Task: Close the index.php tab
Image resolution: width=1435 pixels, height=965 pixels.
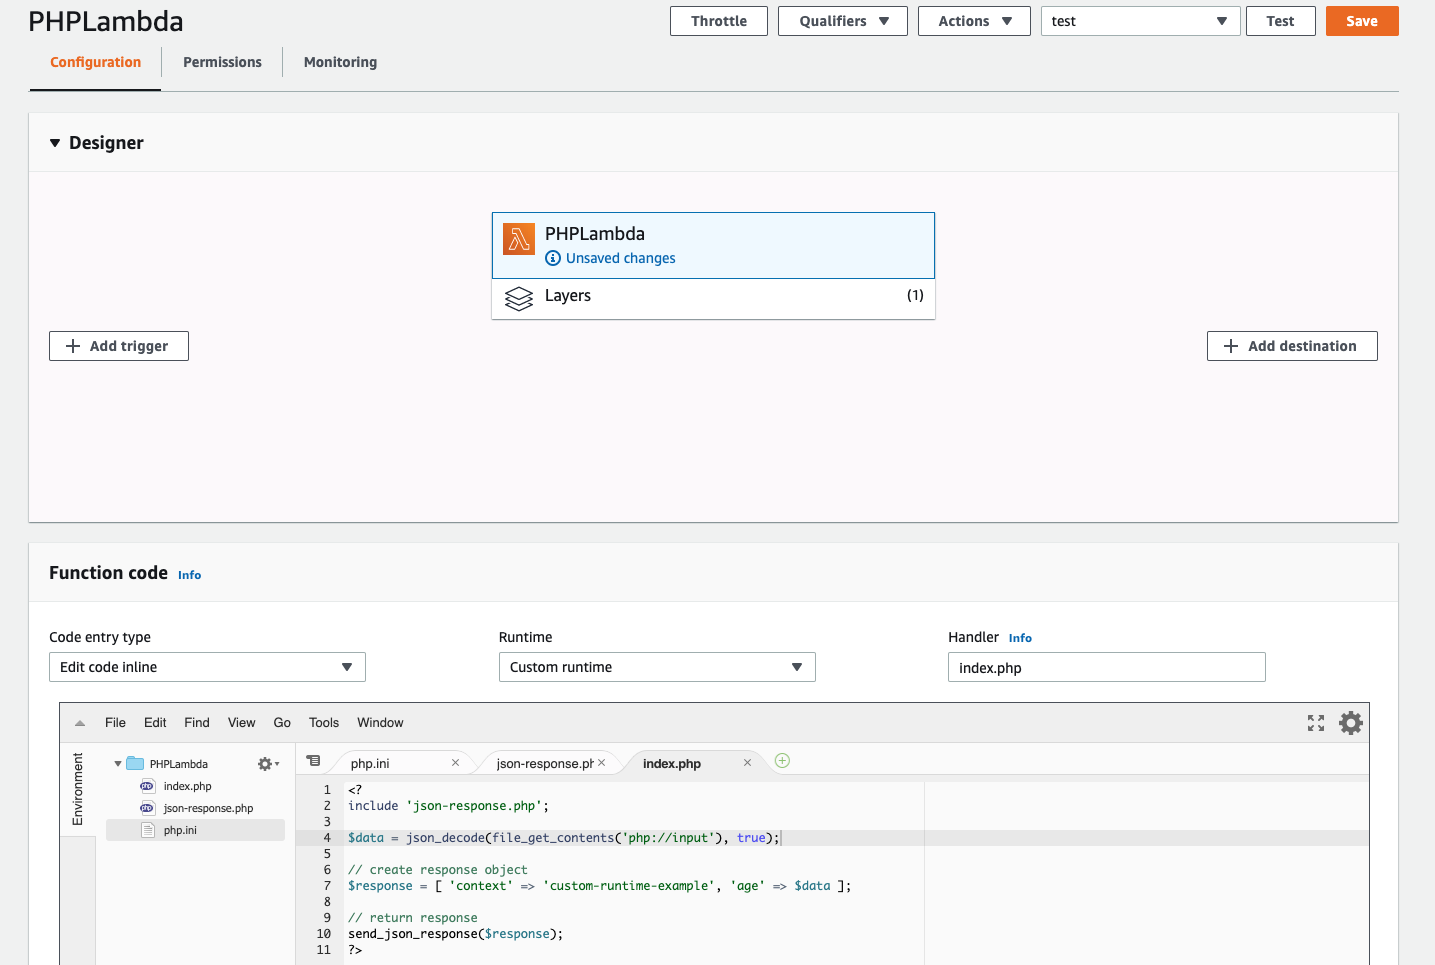Action: pyautogui.click(x=747, y=763)
